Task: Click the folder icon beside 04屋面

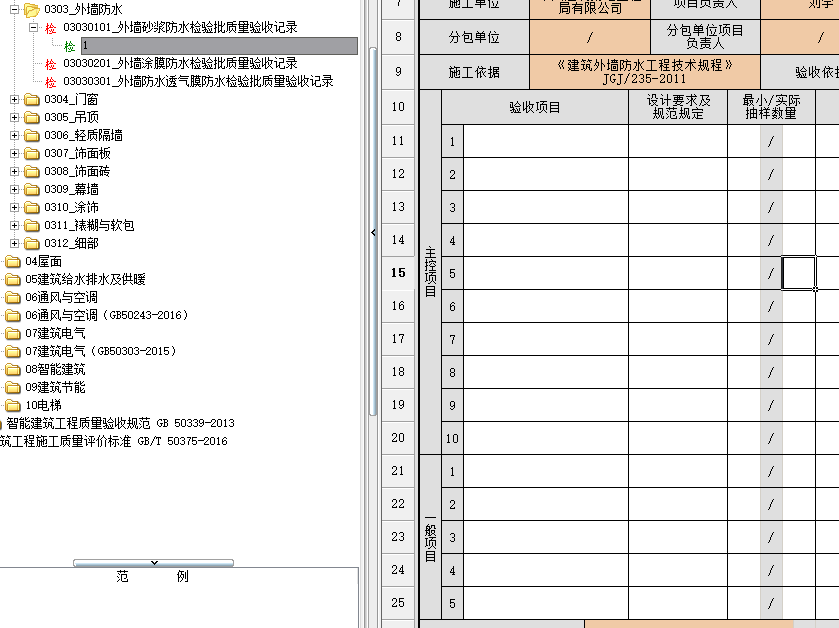Action: [13, 262]
